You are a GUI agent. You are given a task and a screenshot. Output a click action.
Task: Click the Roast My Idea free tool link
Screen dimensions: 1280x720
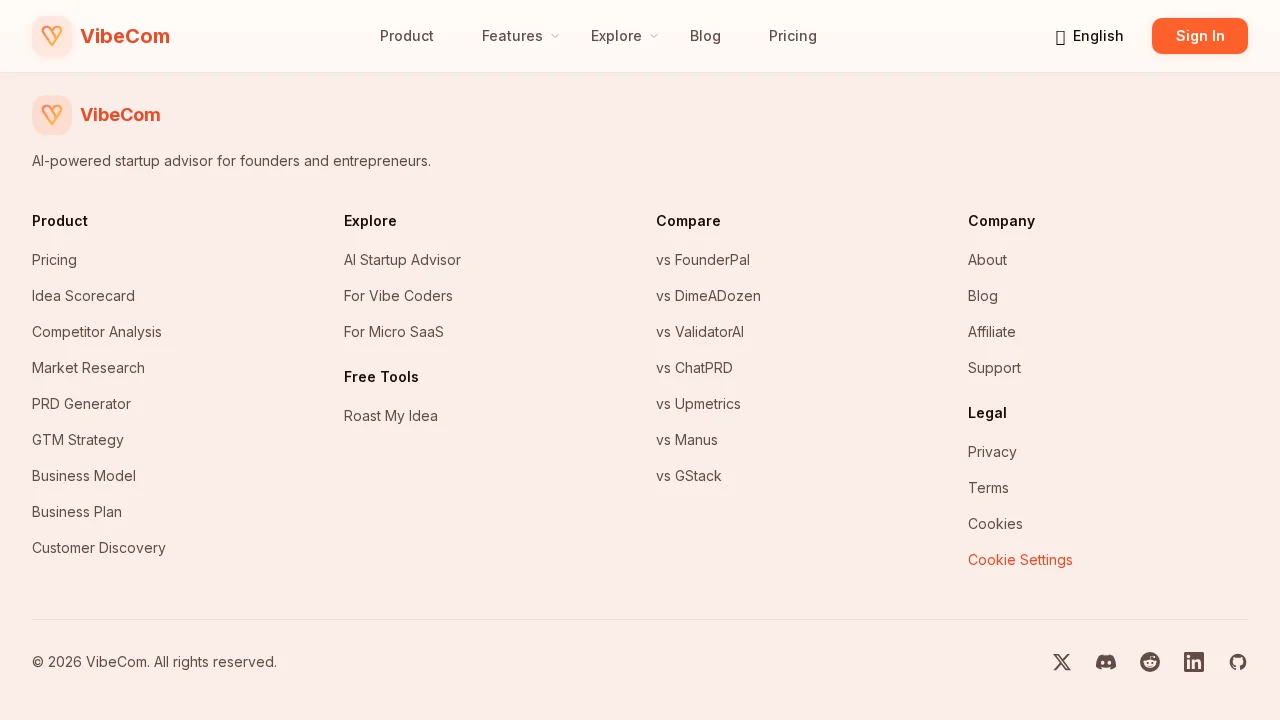[x=391, y=416]
